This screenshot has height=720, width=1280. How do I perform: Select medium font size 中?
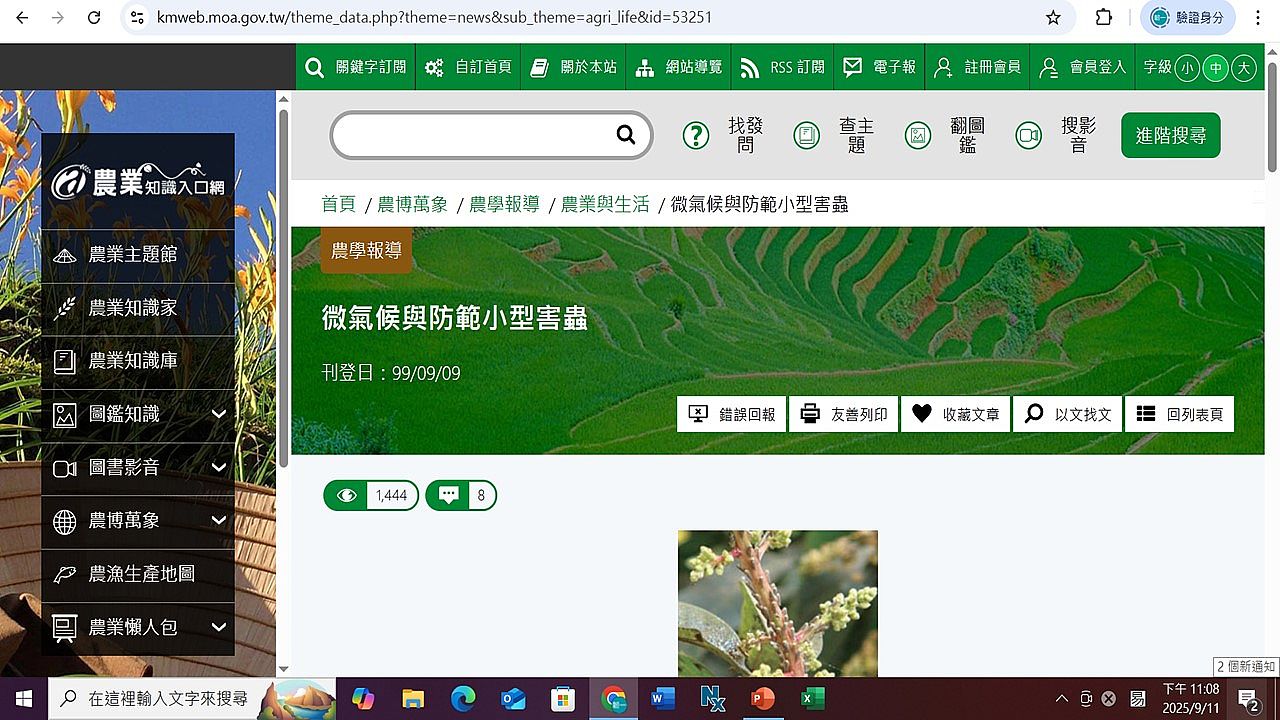click(1215, 67)
